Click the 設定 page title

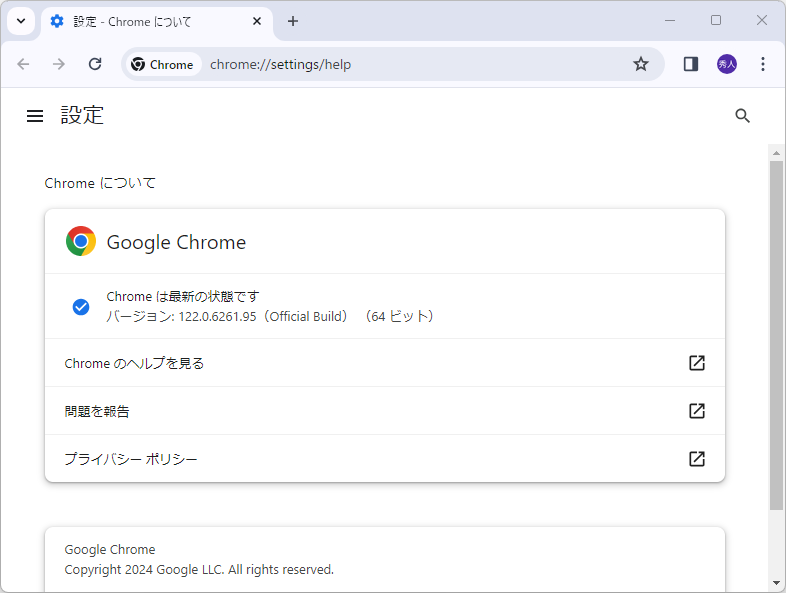[82, 115]
